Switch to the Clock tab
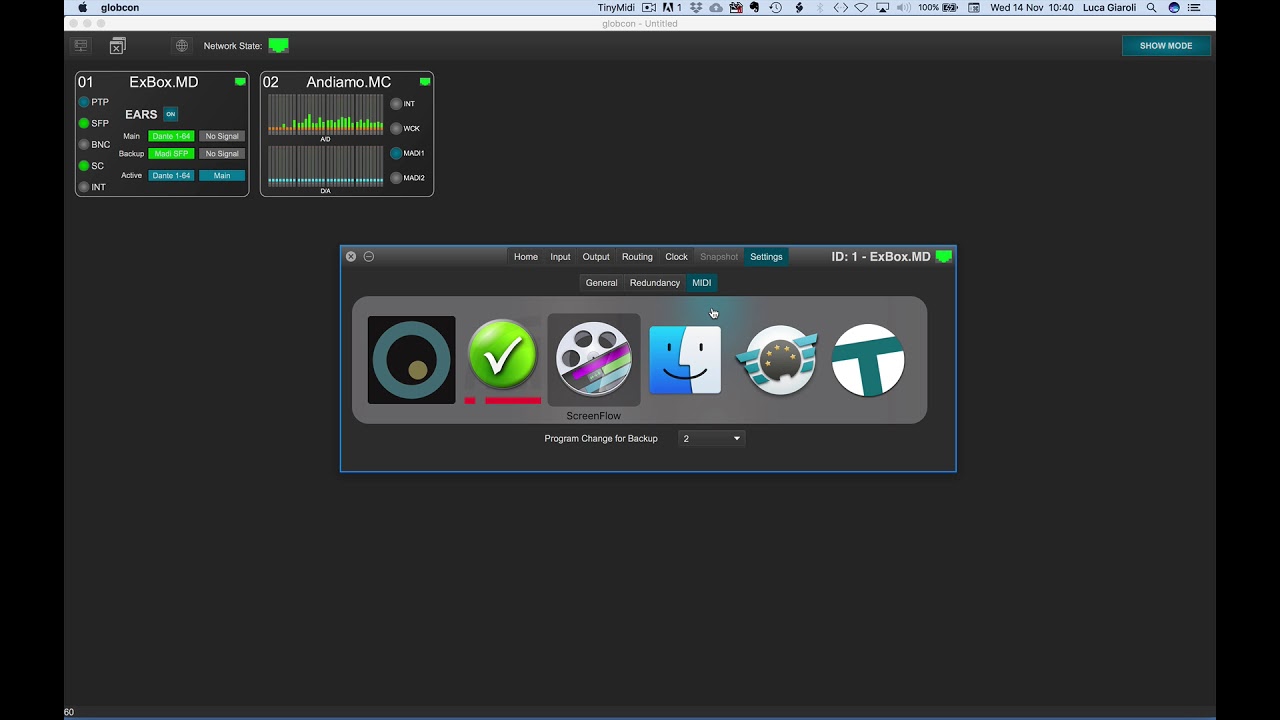1280x720 pixels. tap(677, 257)
